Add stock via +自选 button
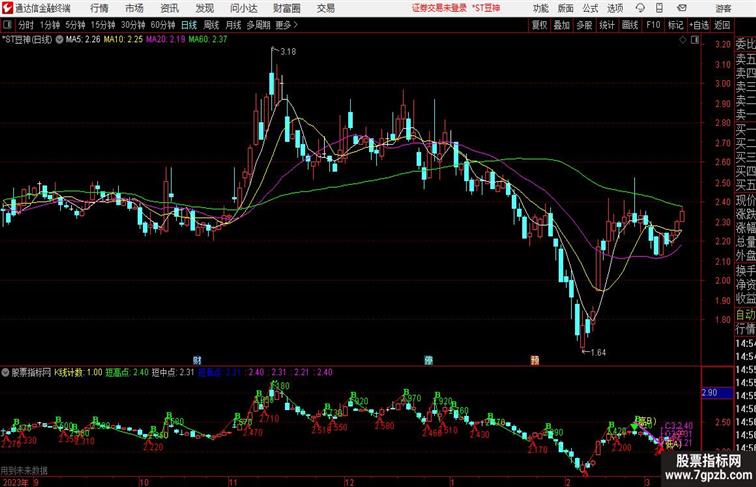756x487 pixels. [699, 25]
